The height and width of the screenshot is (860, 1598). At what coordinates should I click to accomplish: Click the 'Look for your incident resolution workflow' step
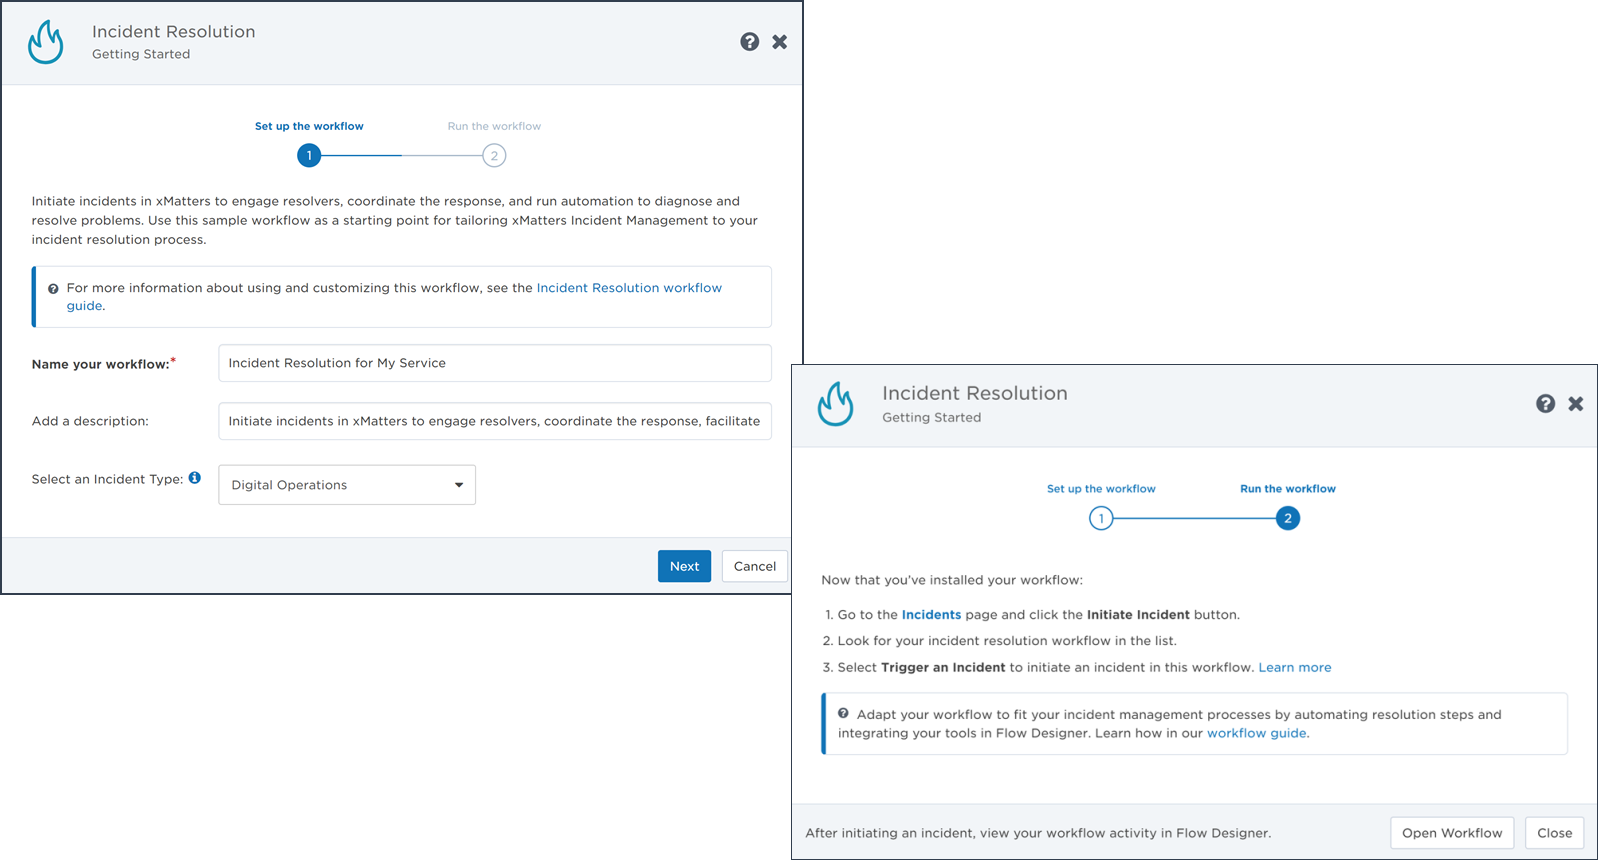[x=1007, y=641]
